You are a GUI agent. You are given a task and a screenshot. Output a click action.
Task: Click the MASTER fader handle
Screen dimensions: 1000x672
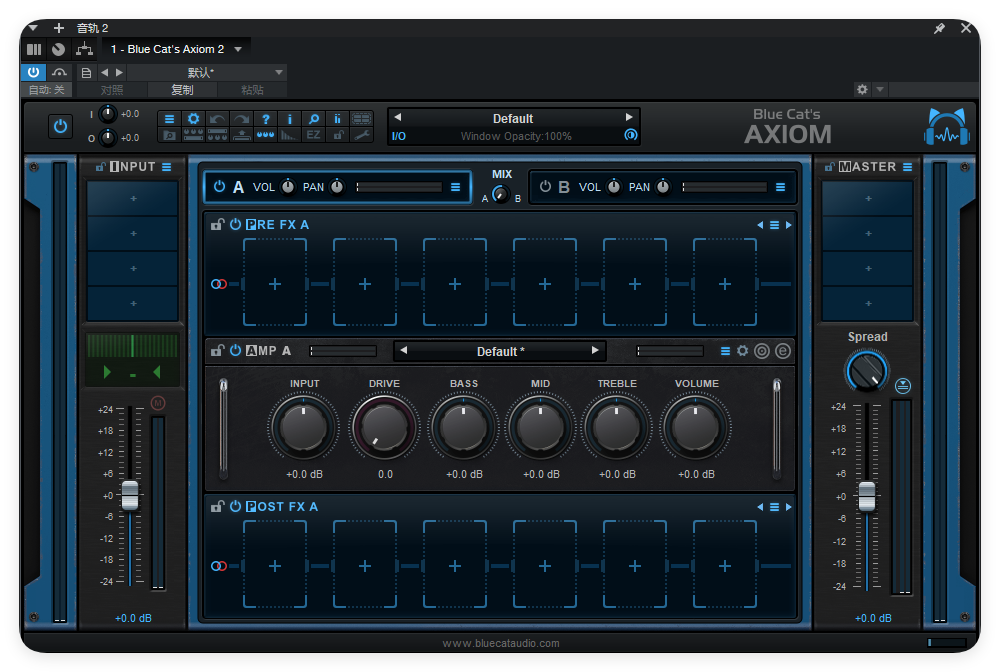[x=867, y=497]
